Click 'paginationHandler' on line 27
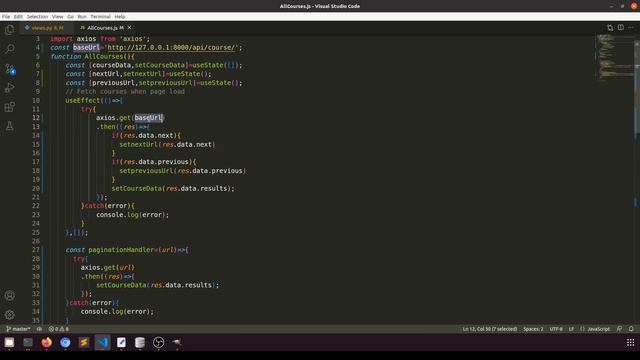This screenshot has width=640, height=360. pos(122,250)
